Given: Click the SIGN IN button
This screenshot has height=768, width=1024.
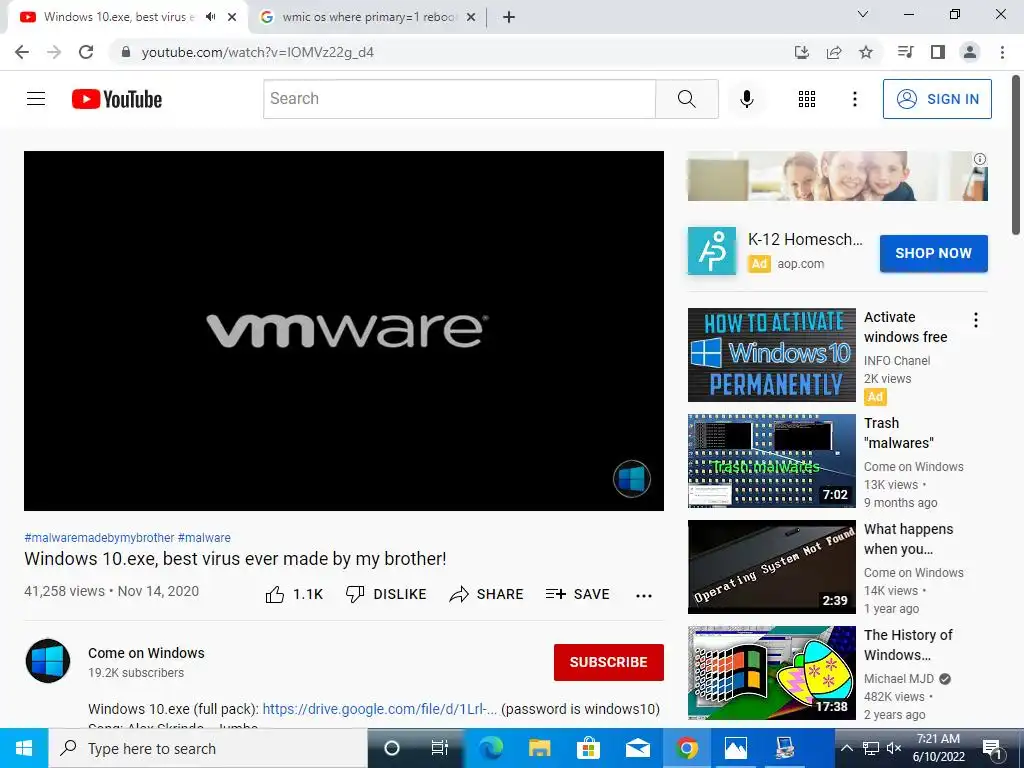Looking at the screenshot, I should coord(936,99).
